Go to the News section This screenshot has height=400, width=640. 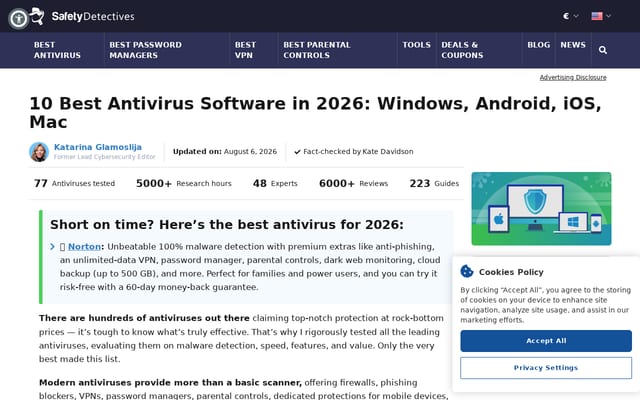pyautogui.click(x=573, y=45)
